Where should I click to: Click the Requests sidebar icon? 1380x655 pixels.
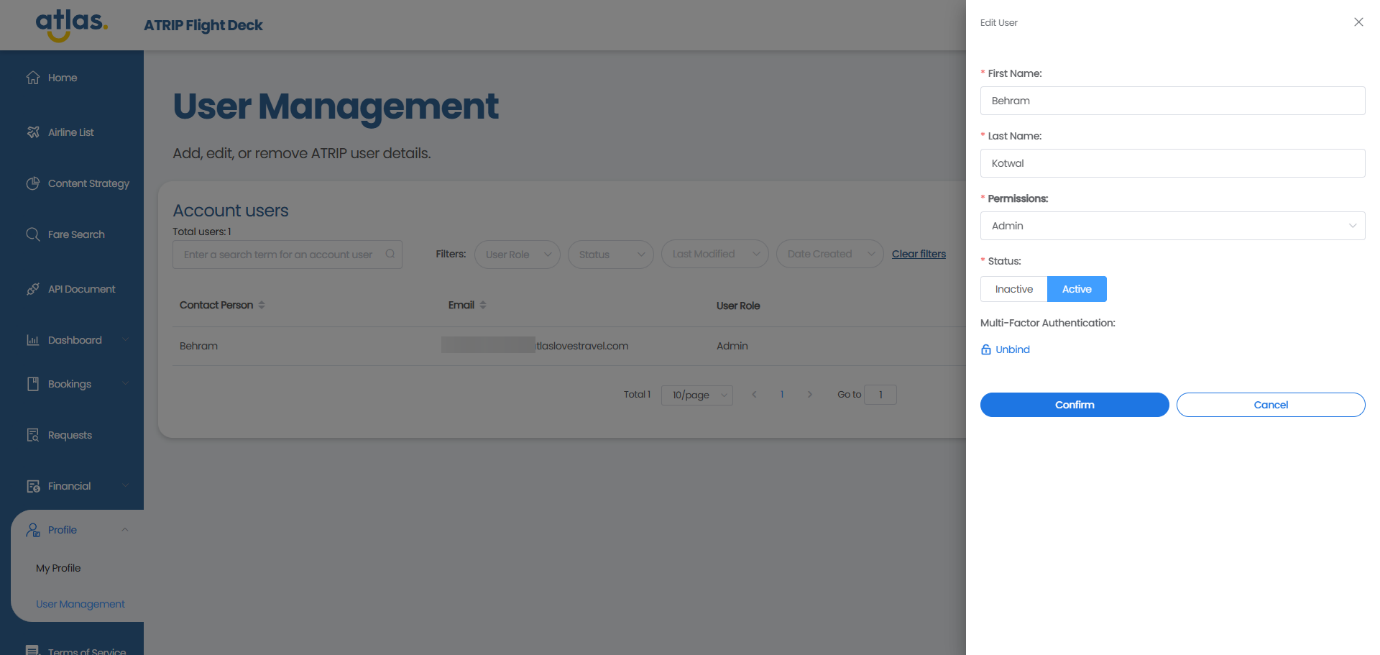click(33, 435)
